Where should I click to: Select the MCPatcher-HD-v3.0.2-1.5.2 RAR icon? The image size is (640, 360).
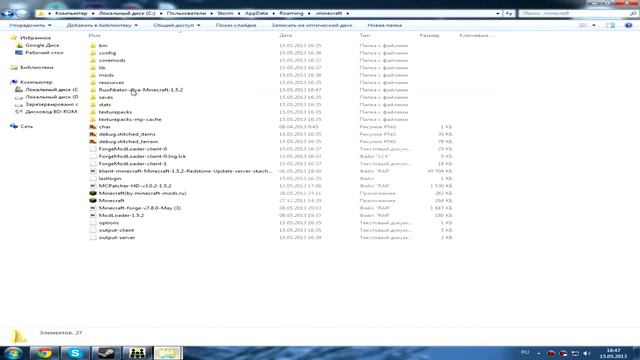click(93, 186)
